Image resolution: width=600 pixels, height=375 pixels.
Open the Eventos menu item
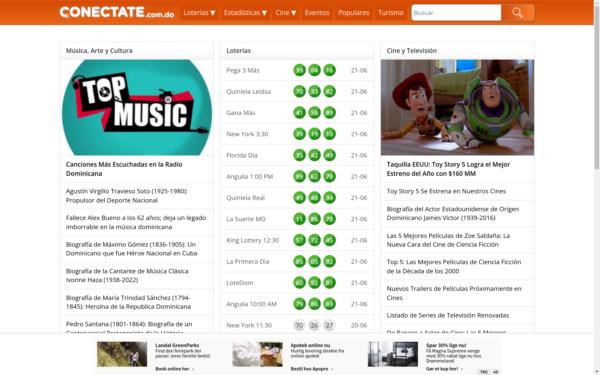317,13
